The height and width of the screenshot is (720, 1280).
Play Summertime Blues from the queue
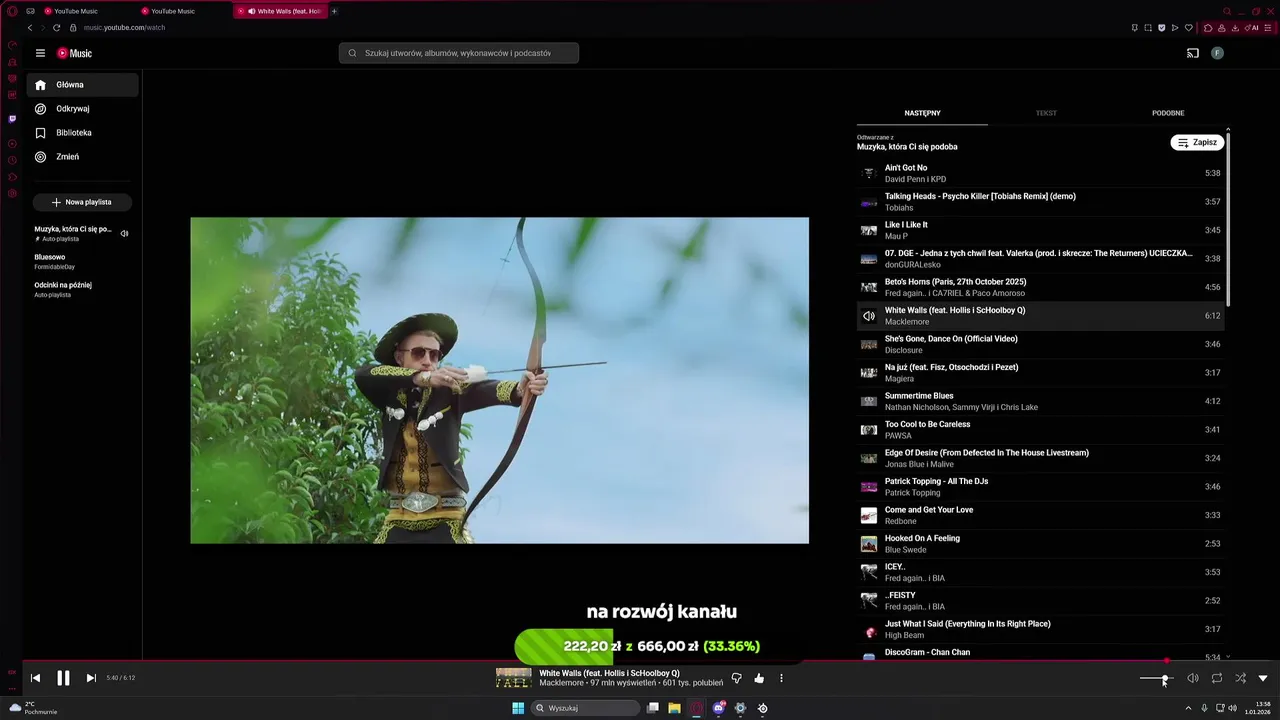coord(1040,401)
